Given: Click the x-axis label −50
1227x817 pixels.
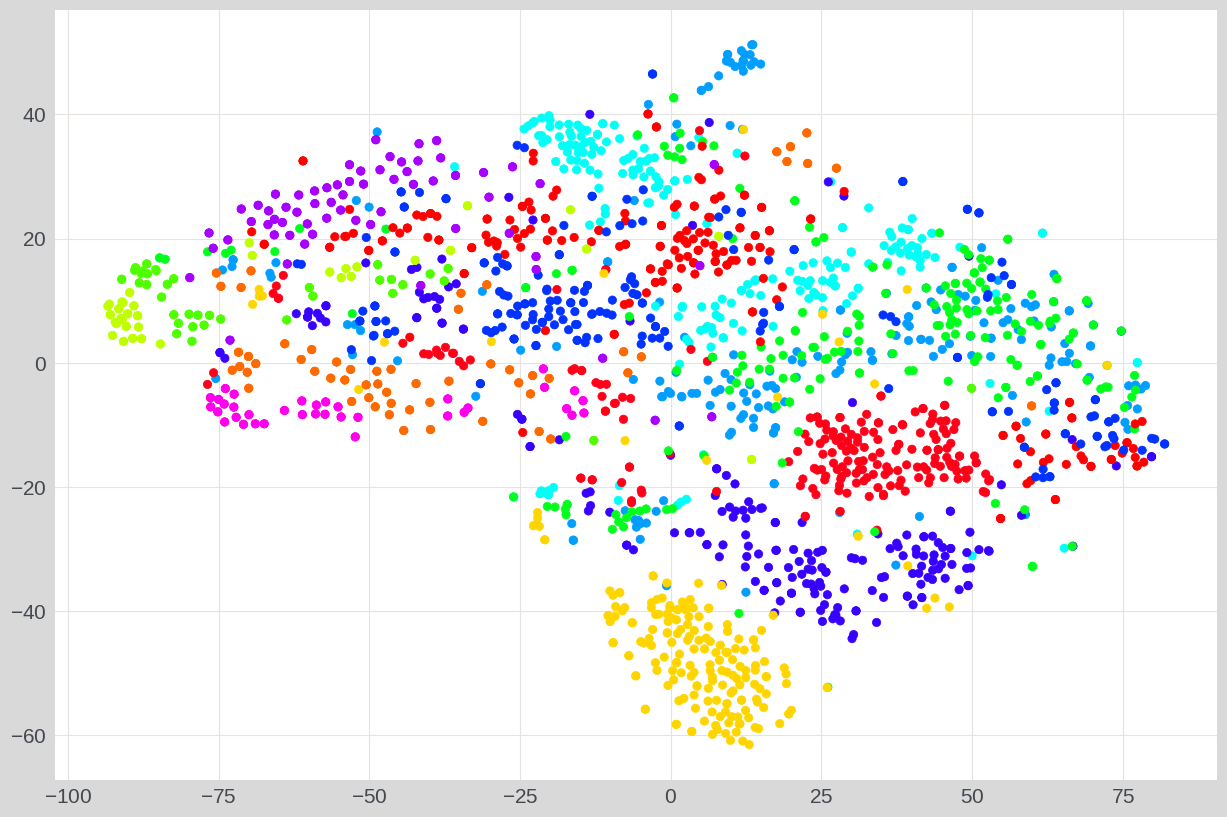Looking at the screenshot, I should click(x=369, y=797).
